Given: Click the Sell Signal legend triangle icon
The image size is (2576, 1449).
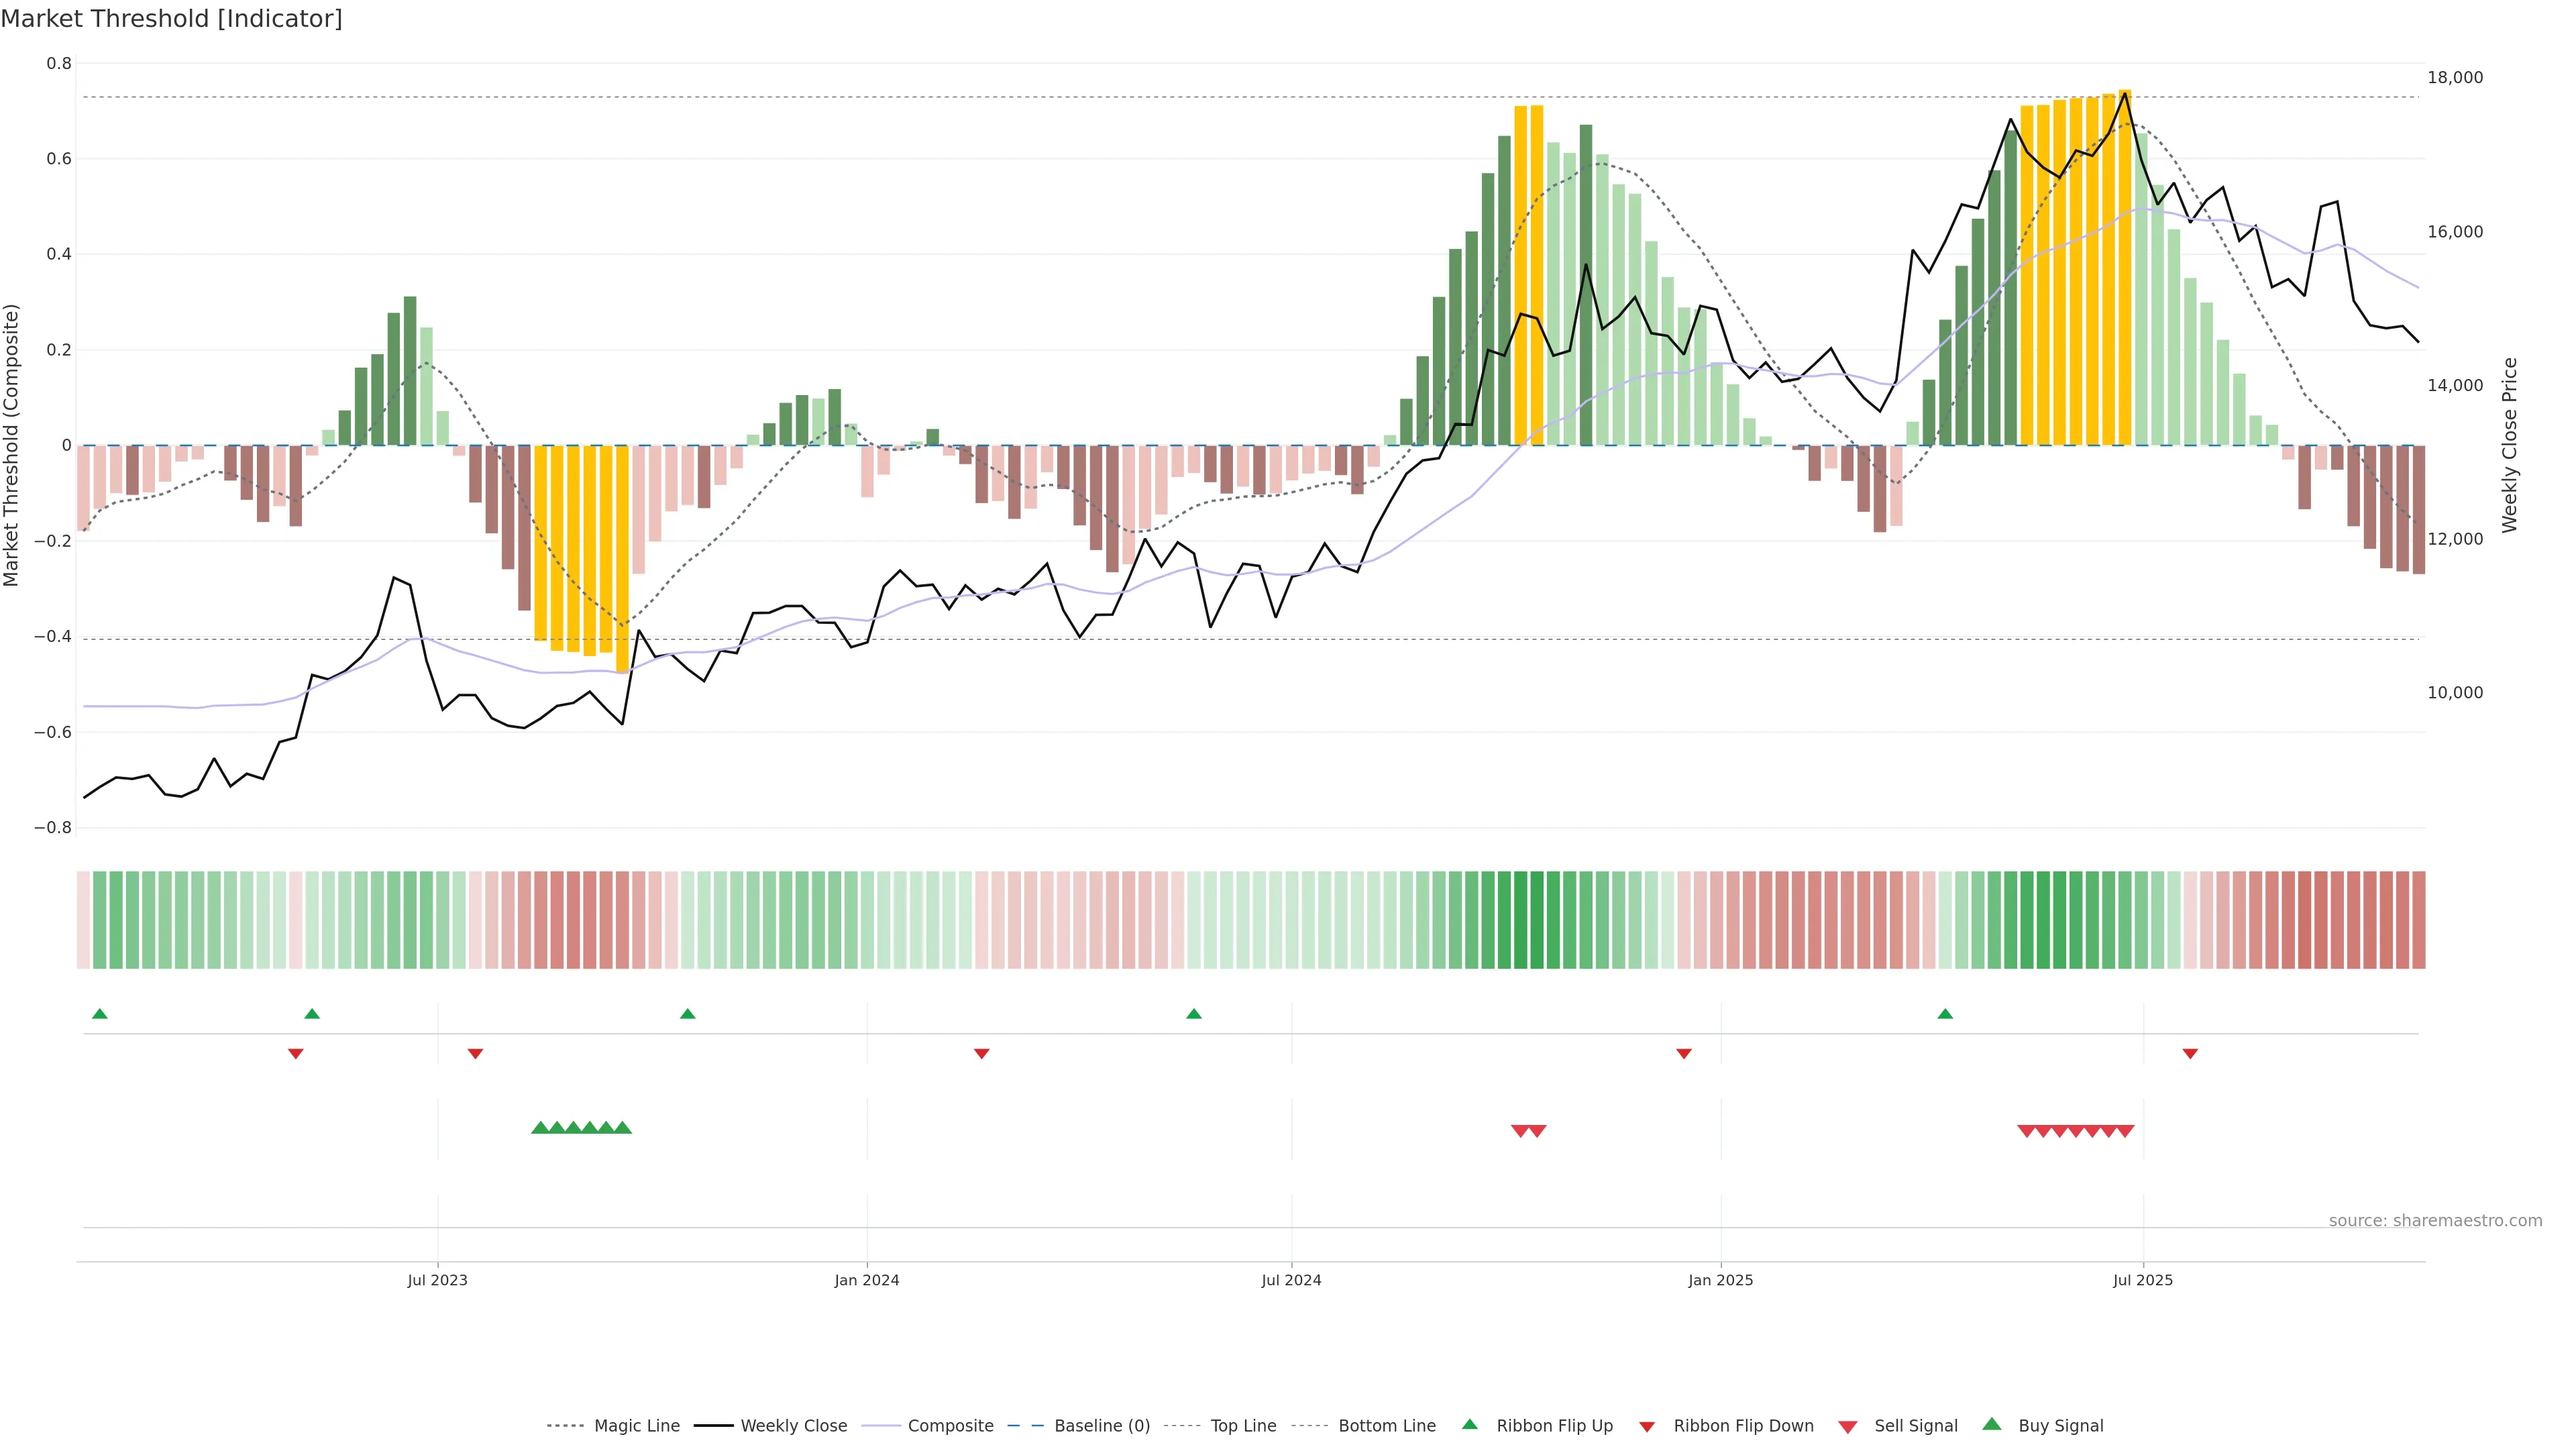Looking at the screenshot, I should coord(1847,1426).
